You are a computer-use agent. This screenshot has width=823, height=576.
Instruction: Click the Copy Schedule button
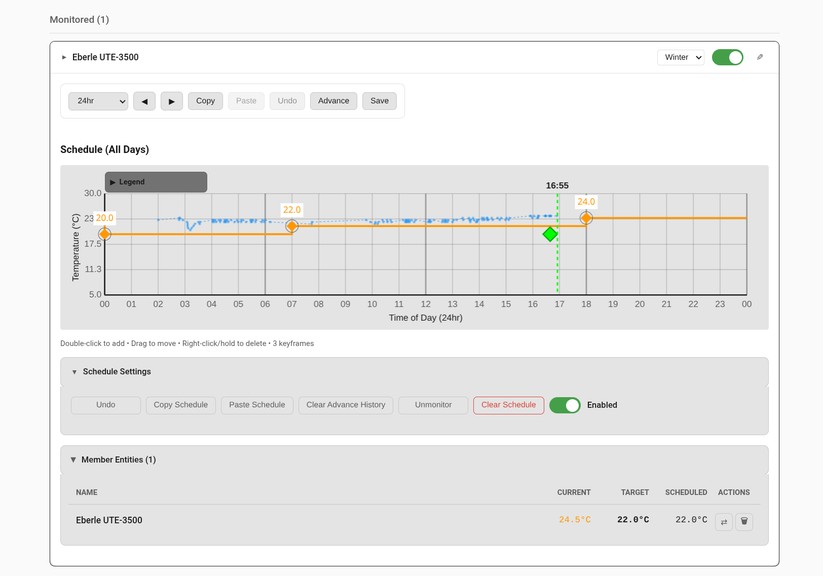point(181,405)
